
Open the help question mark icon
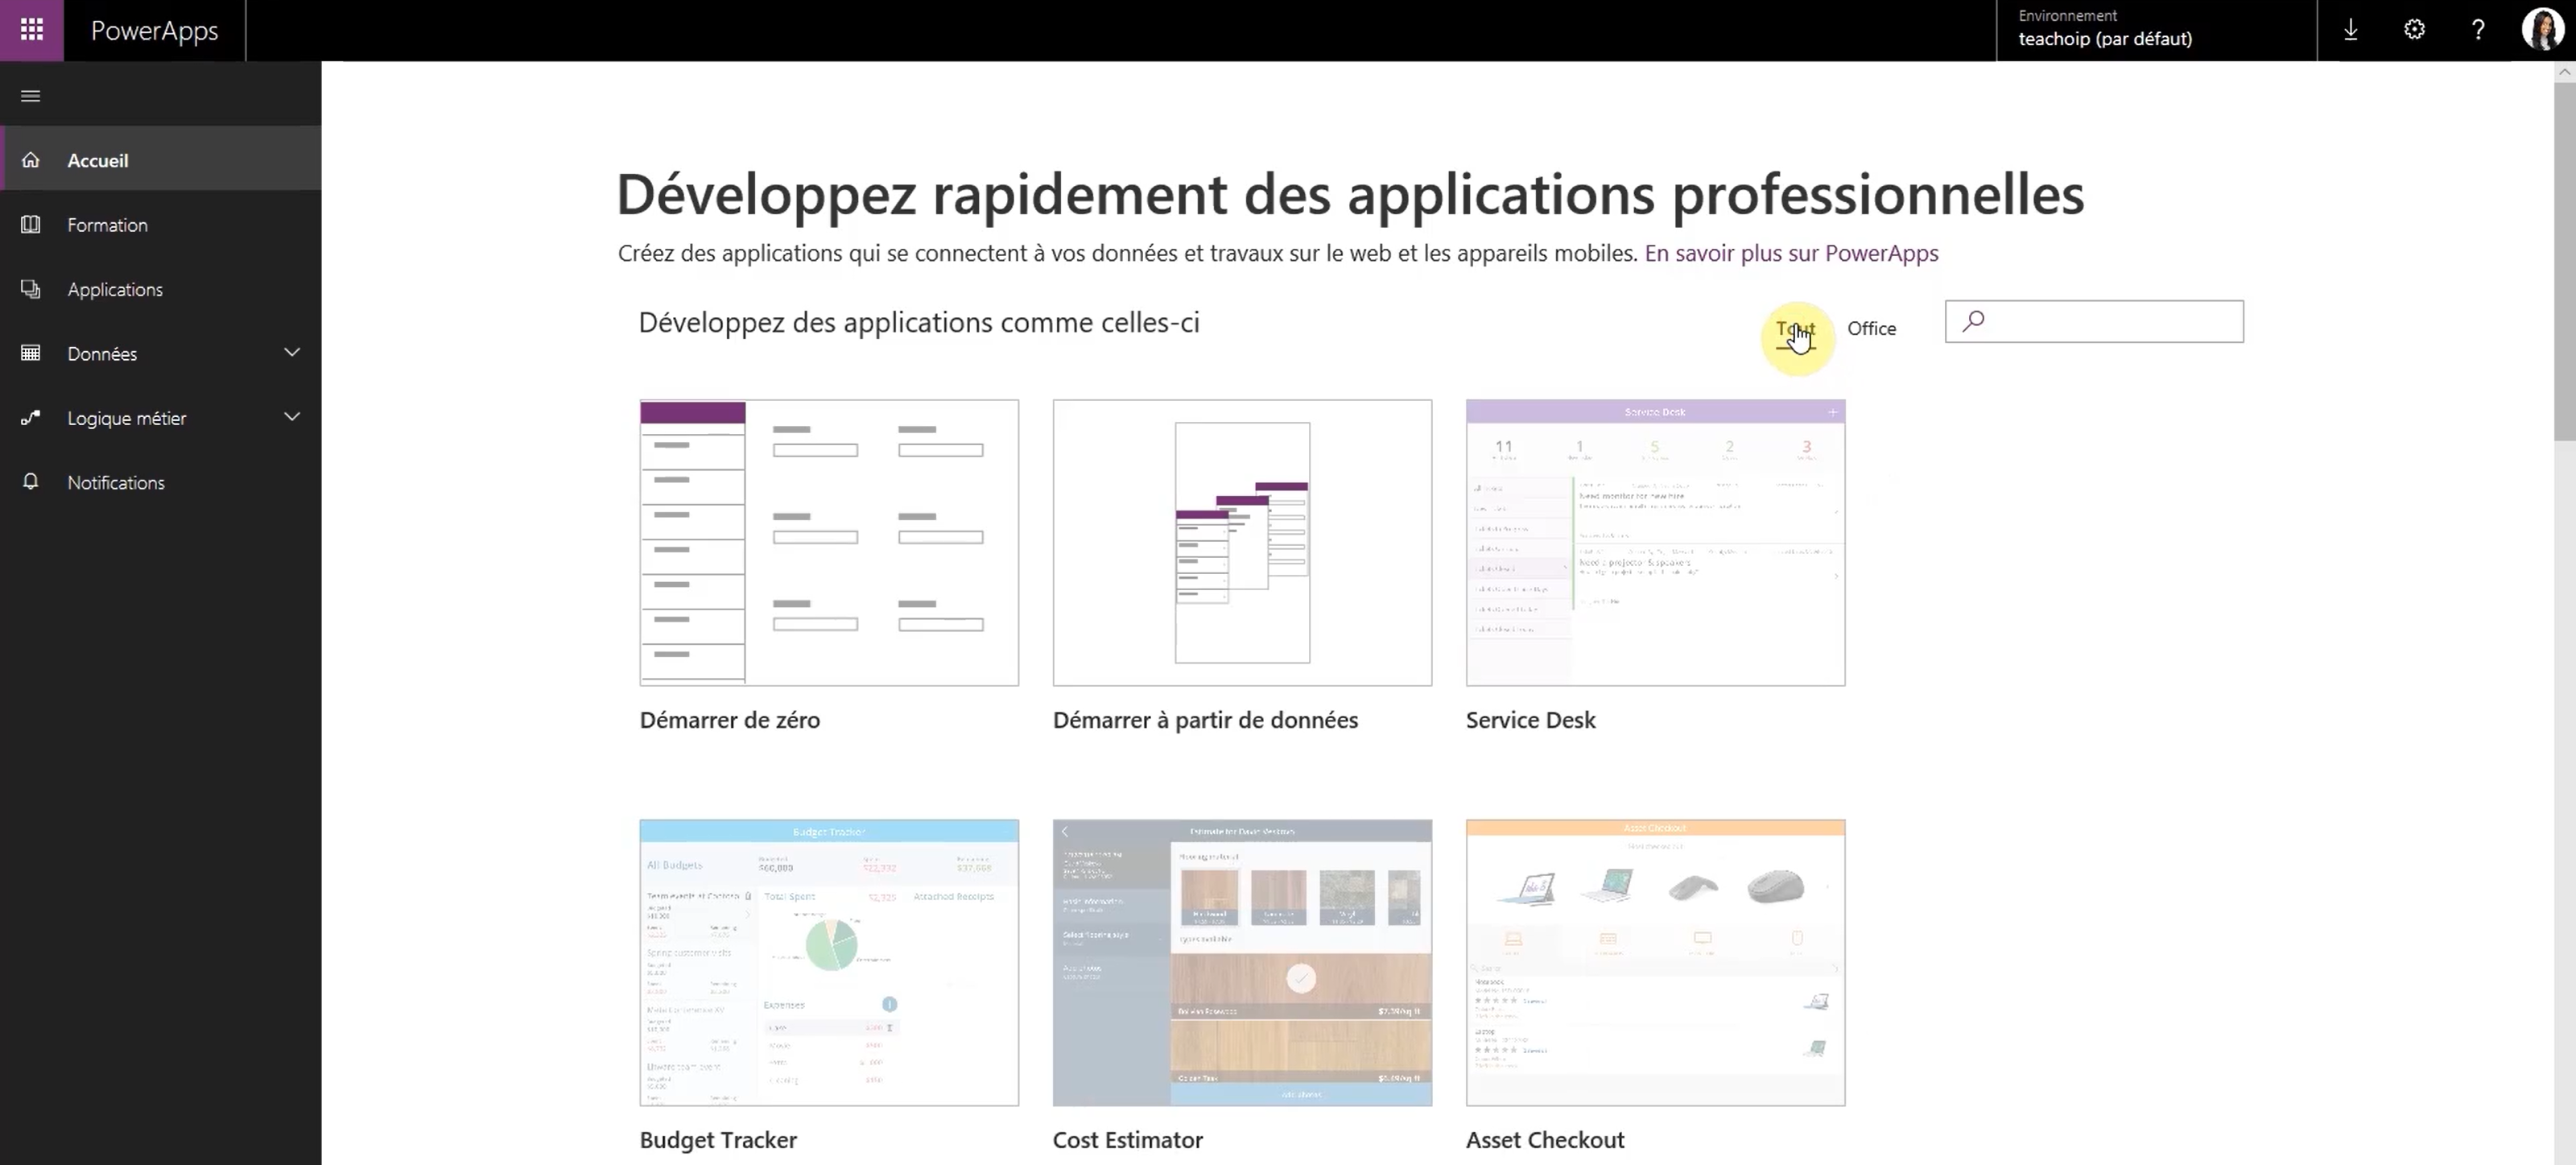(2479, 30)
